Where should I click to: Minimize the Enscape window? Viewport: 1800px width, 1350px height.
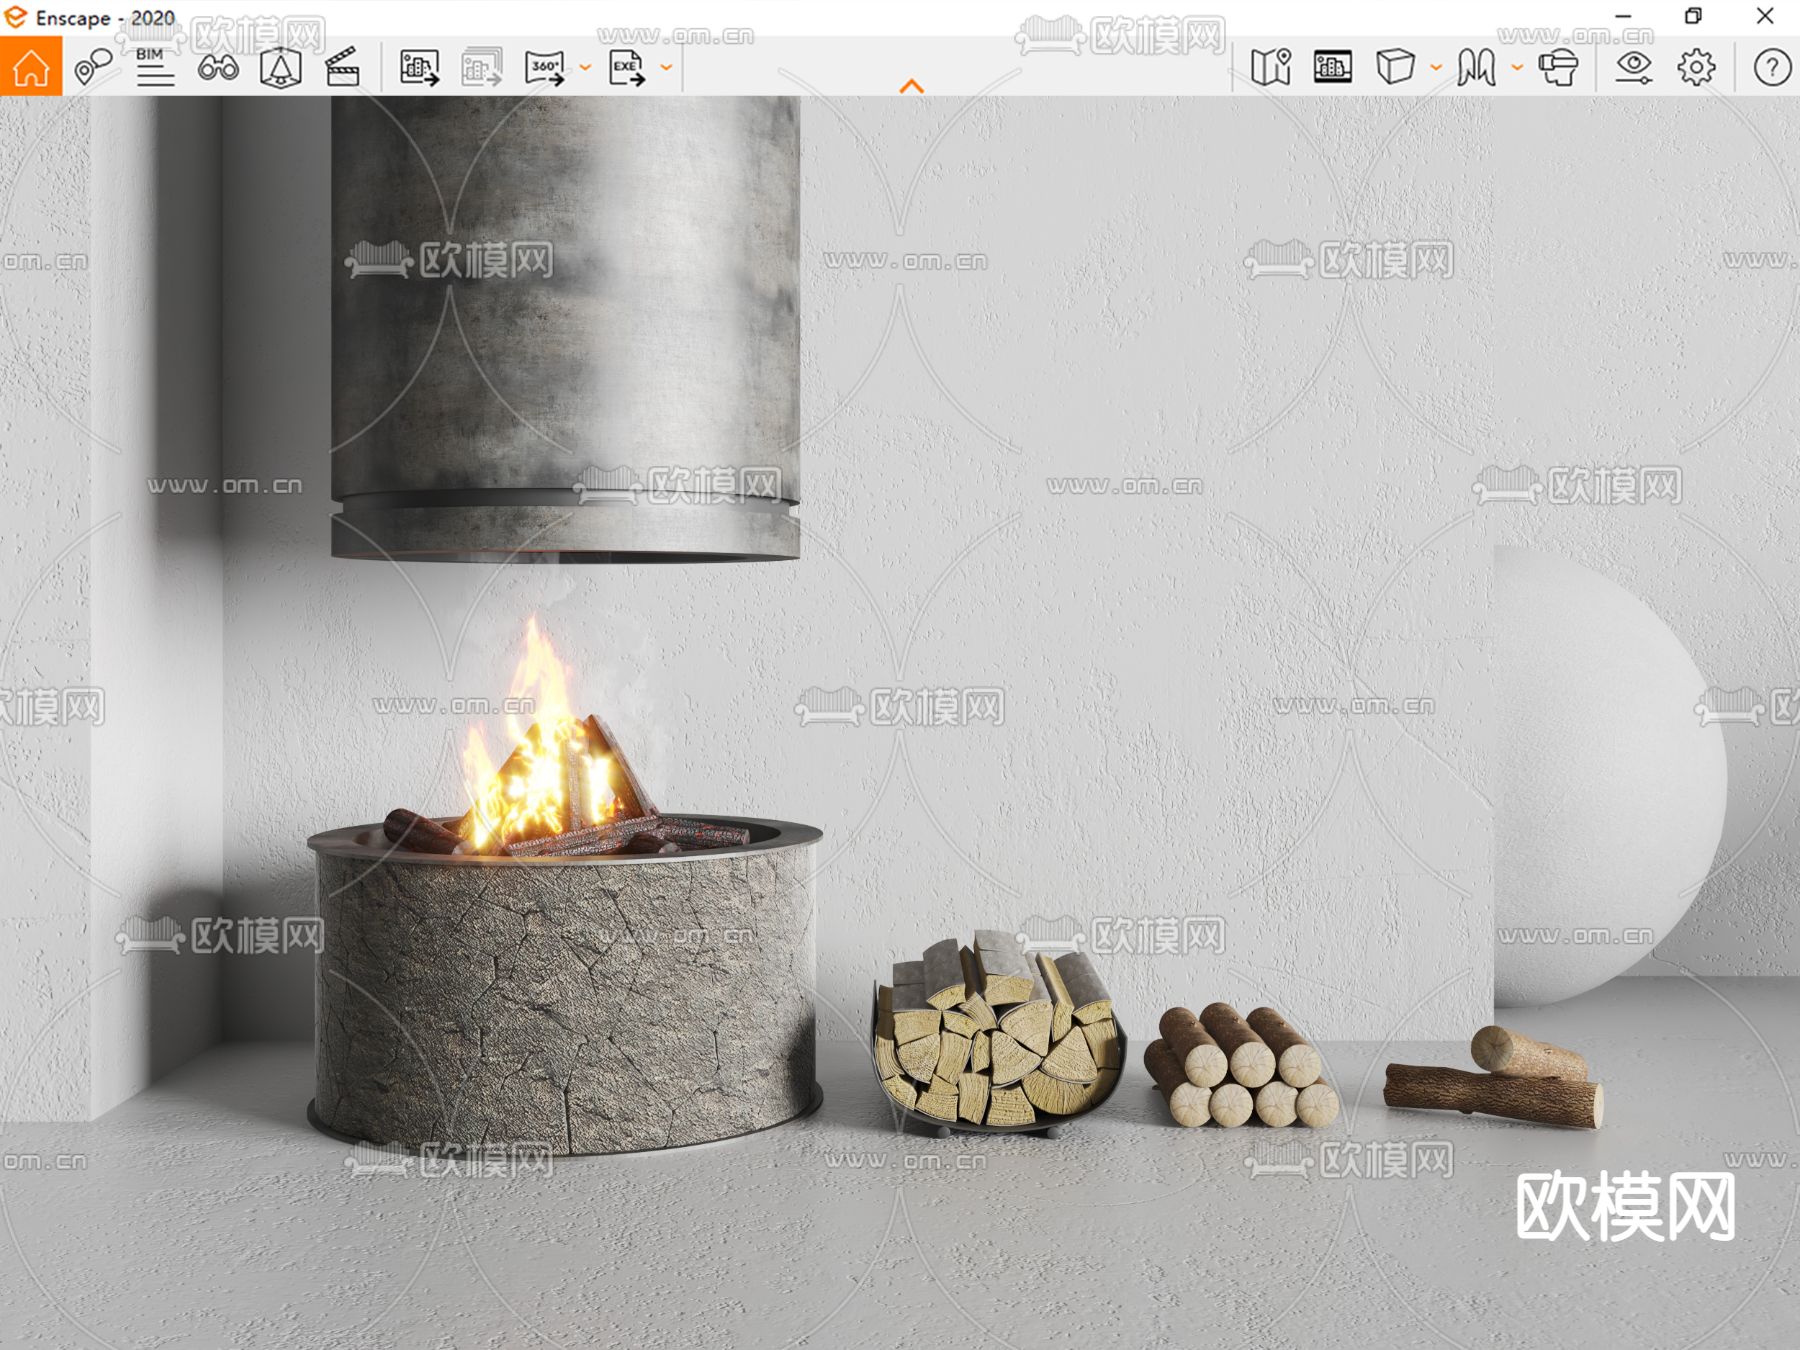[1623, 16]
